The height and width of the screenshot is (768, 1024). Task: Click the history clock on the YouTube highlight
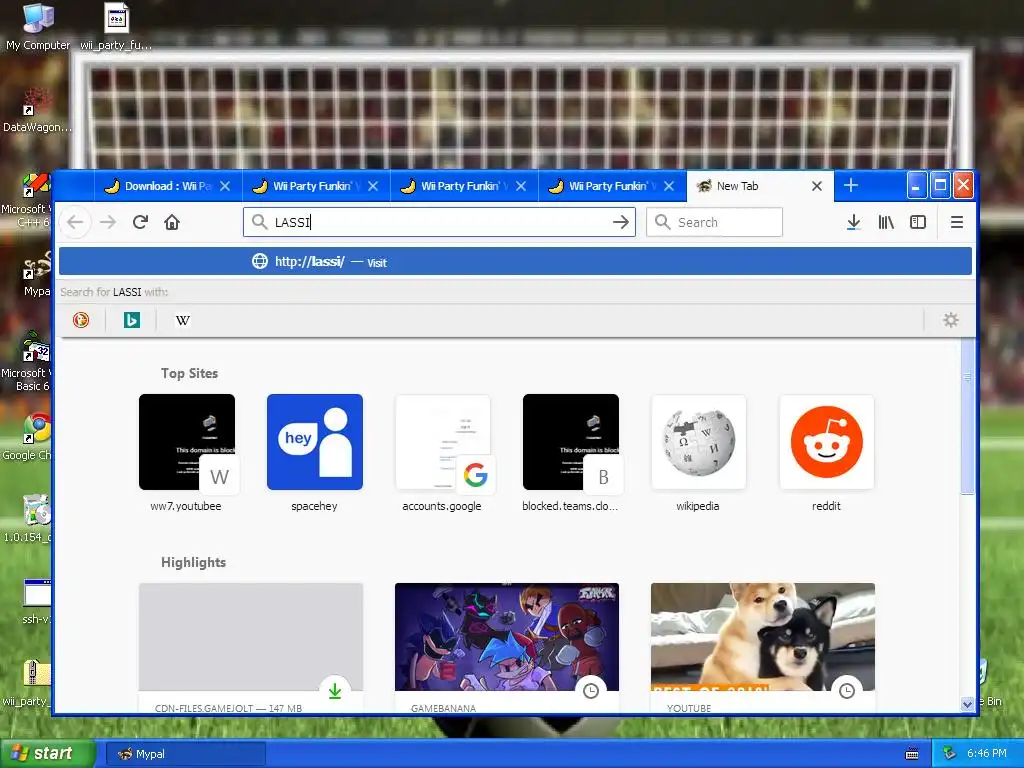847,690
